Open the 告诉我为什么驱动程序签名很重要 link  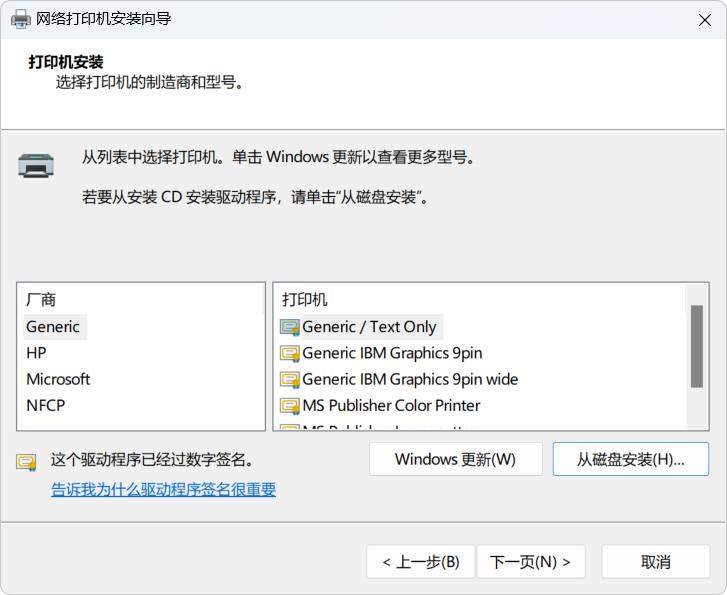pyautogui.click(x=163, y=490)
